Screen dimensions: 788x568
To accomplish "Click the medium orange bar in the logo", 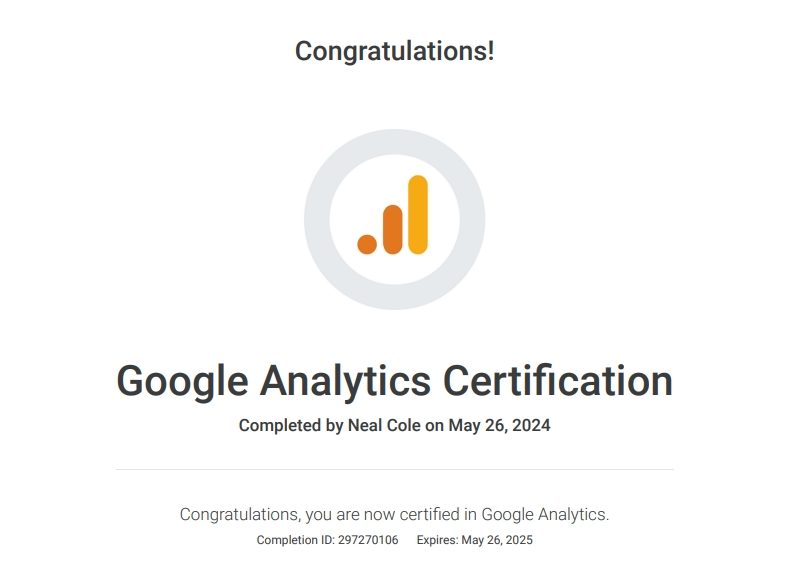I will pyautogui.click(x=392, y=229).
